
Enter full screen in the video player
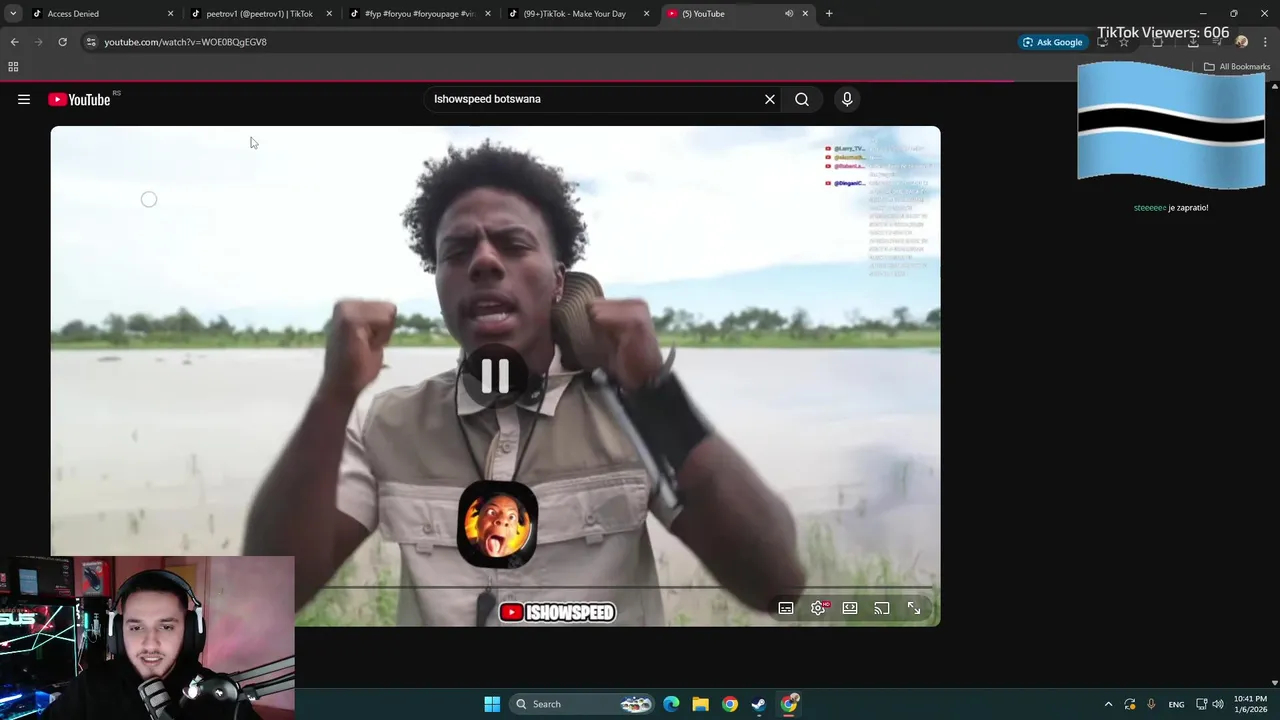[x=914, y=608]
